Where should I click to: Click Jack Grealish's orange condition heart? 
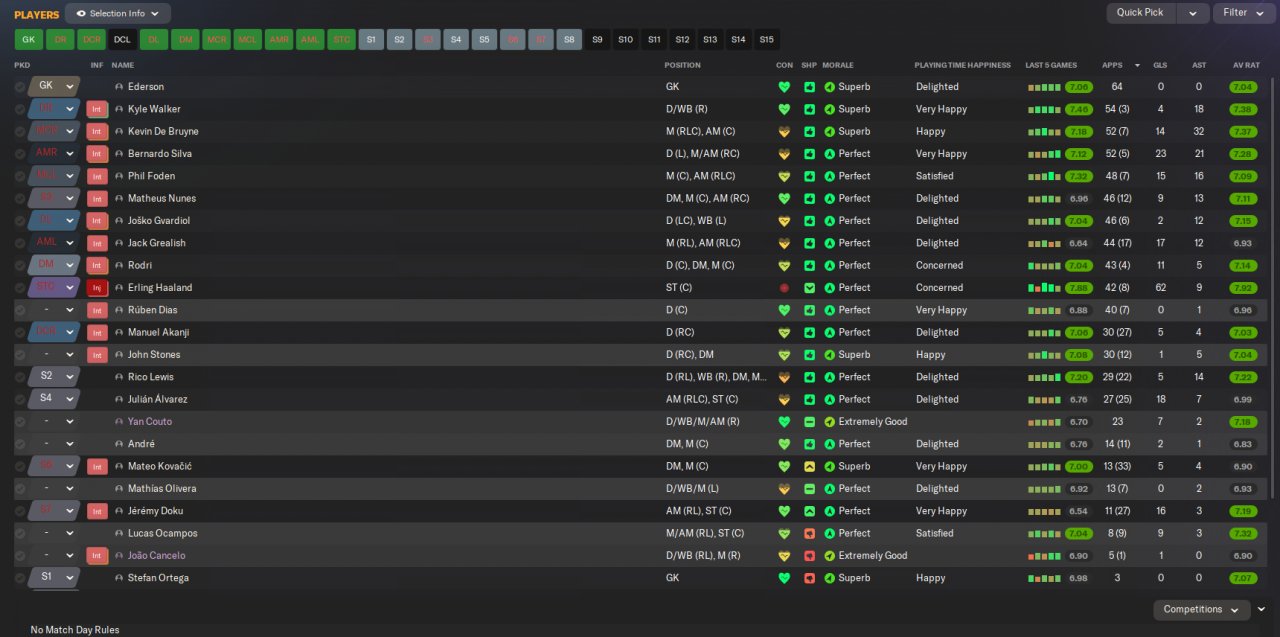pyautogui.click(x=784, y=243)
